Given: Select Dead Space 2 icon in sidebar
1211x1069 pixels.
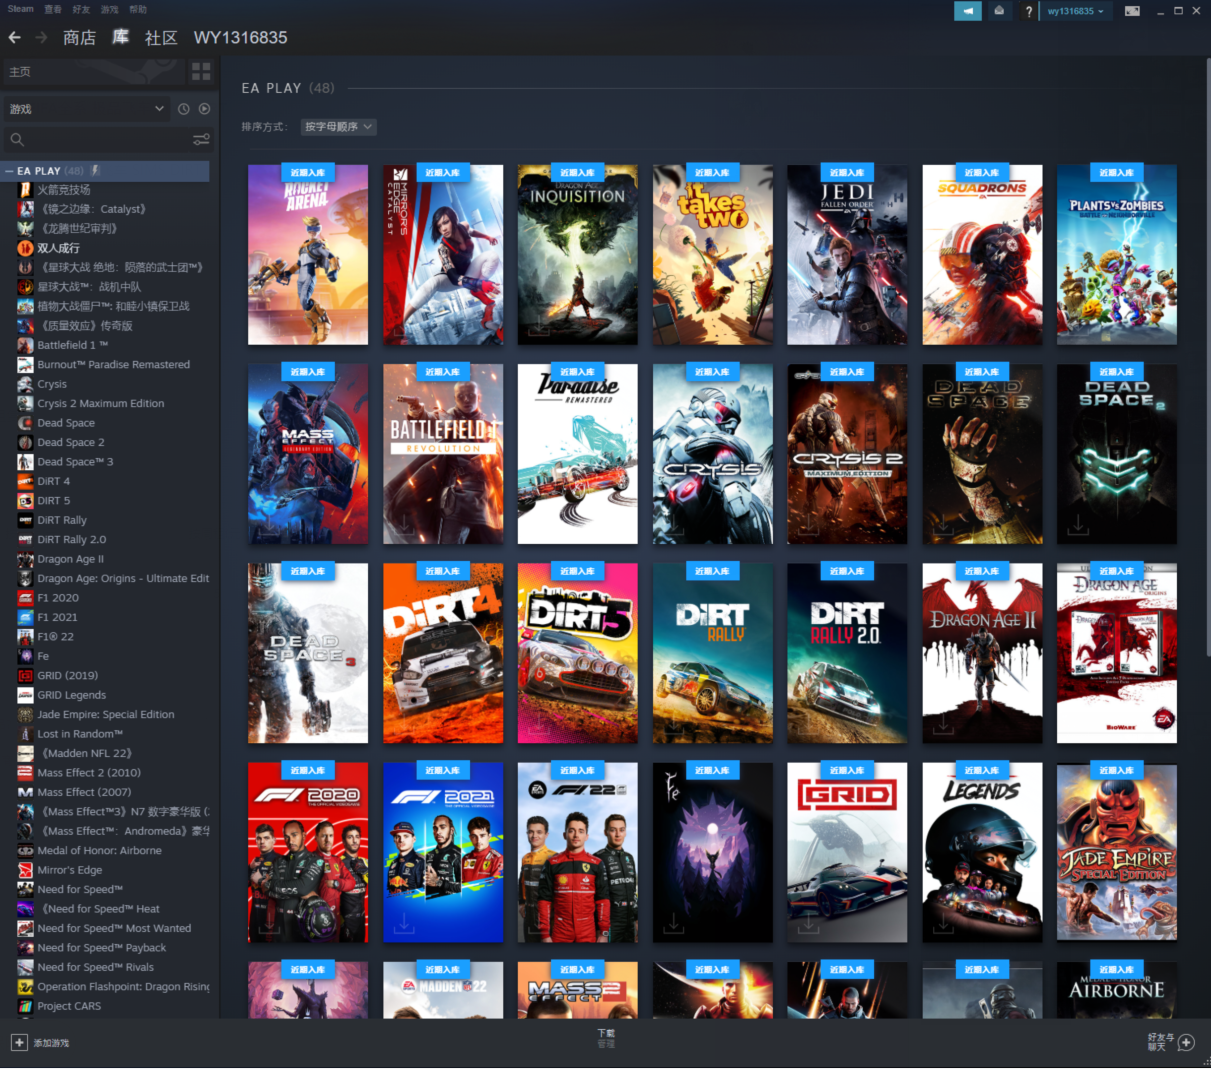Looking at the screenshot, I should pos(25,442).
